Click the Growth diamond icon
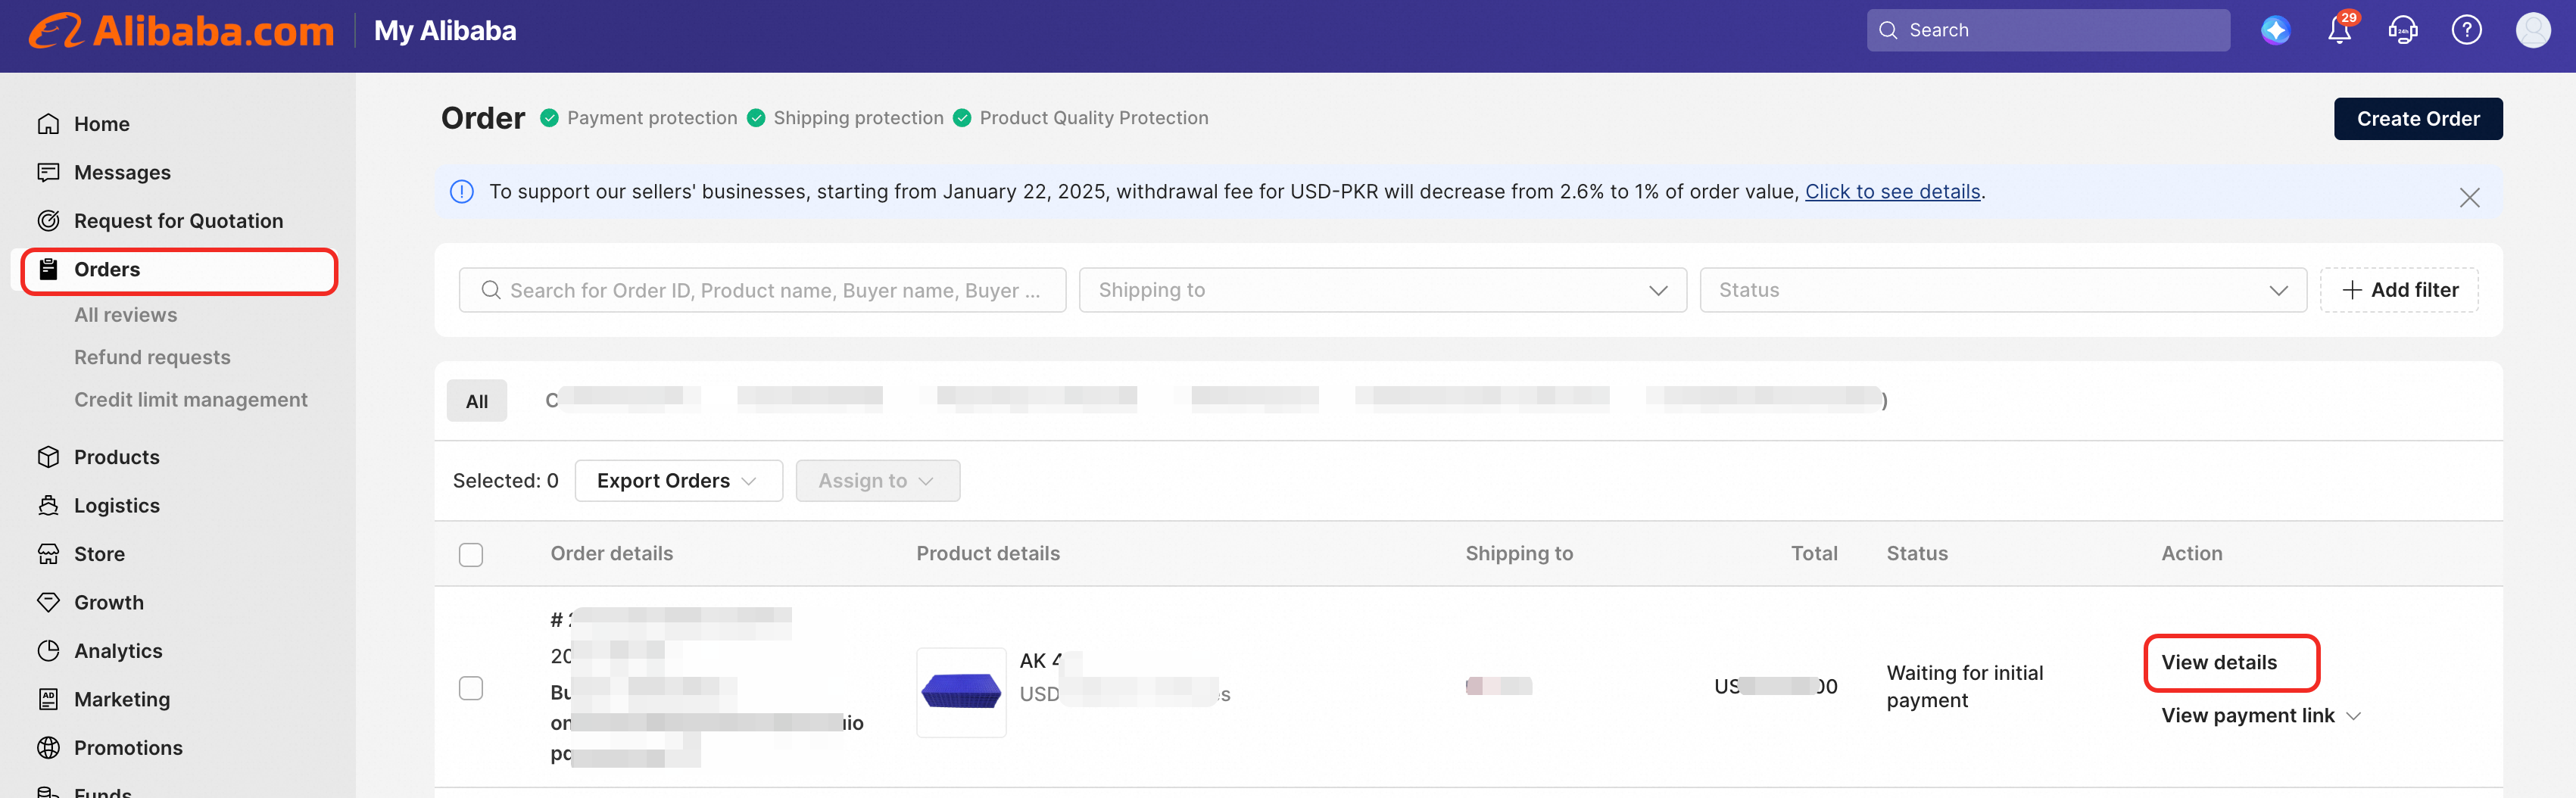Viewport: 2576px width, 798px height. 48,602
